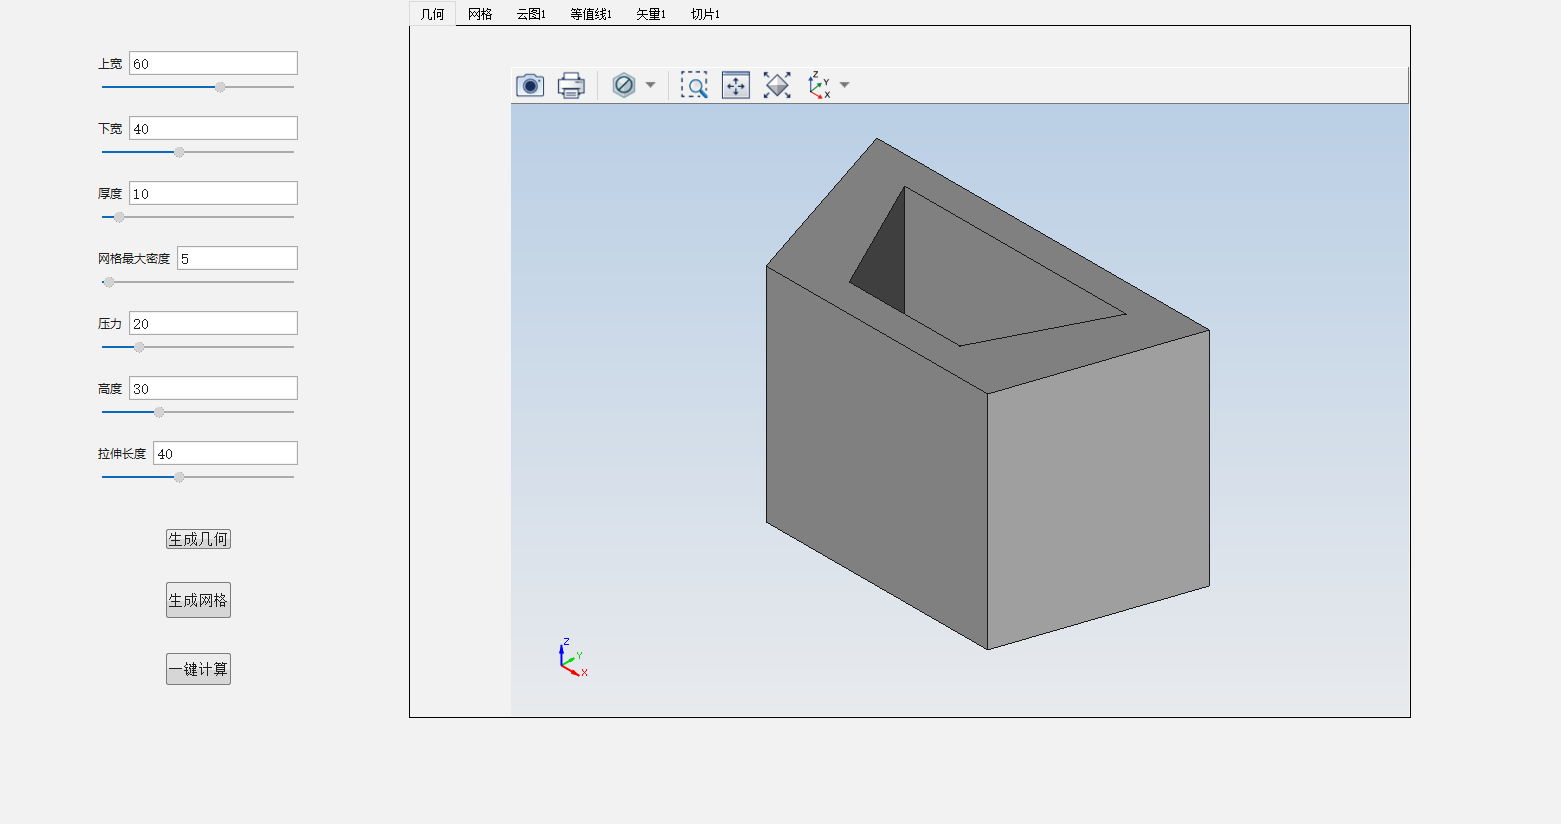Click the 上宽 slider handle

click(x=220, y=87)
